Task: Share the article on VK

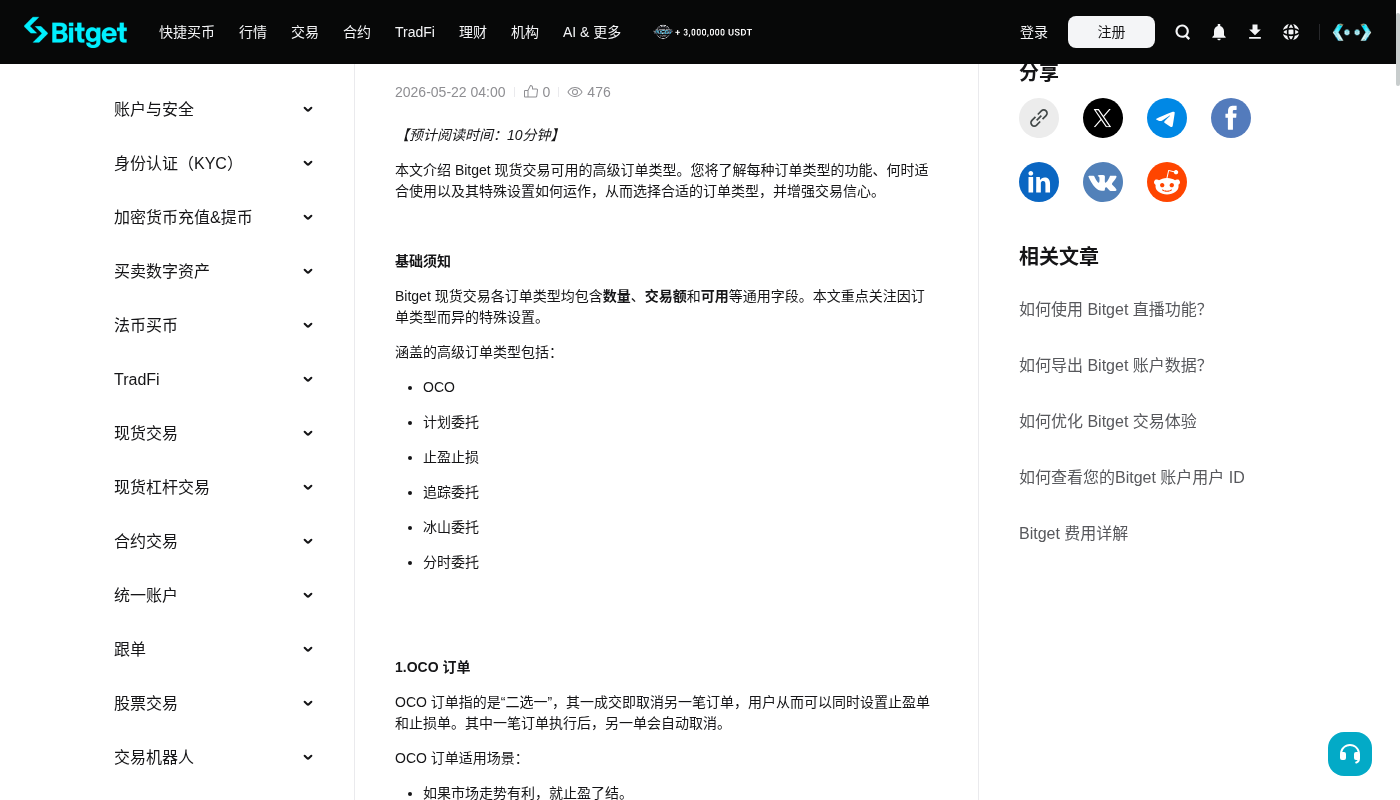Action: click(x=1103, y=182)
